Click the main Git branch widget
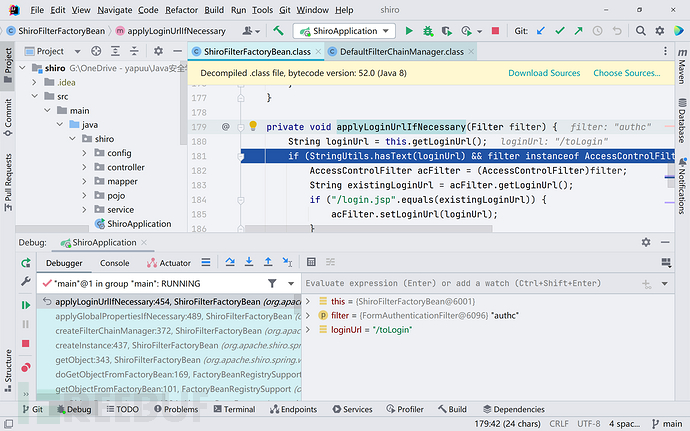This screenshot has height=431, width=690. tap(667, 424)
